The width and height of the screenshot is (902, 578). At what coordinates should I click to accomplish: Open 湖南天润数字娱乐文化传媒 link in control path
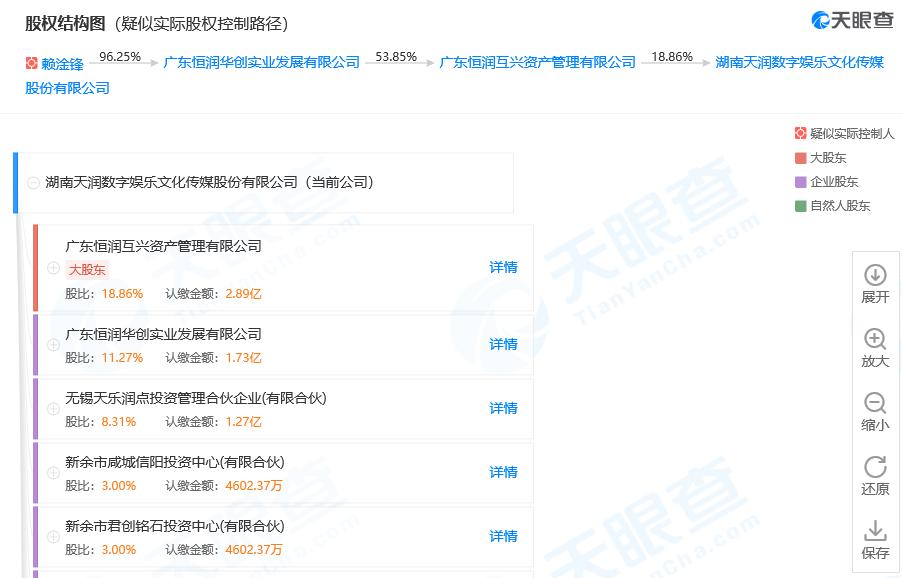tap(800, 62)
